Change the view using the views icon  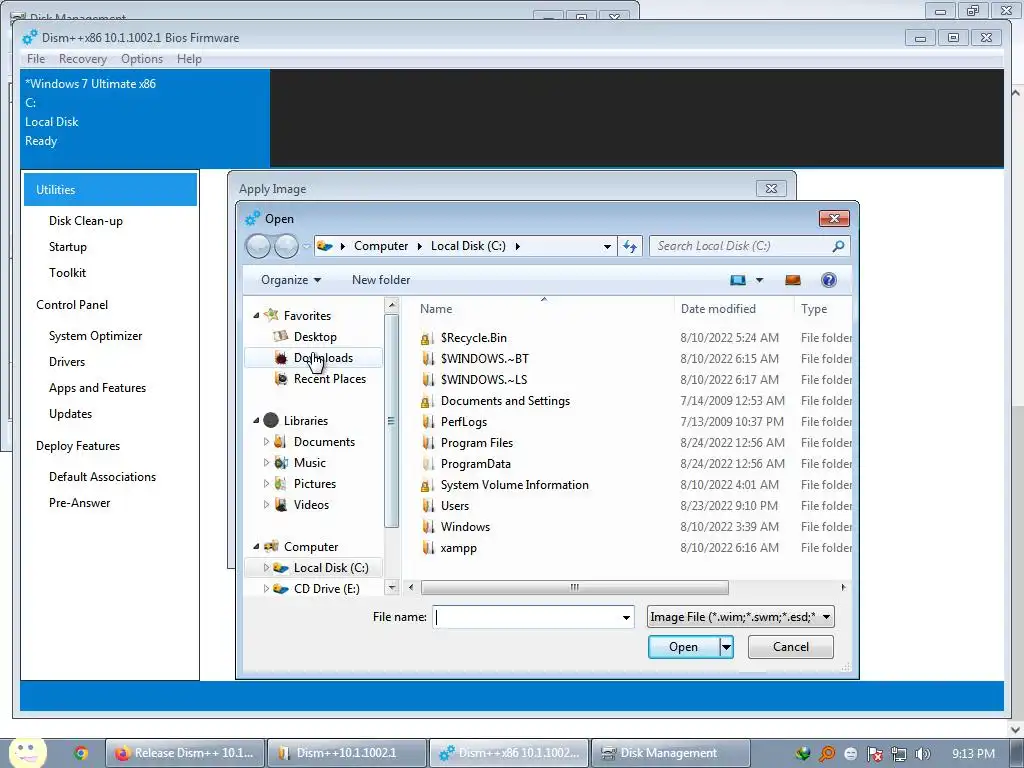[738, 280]
